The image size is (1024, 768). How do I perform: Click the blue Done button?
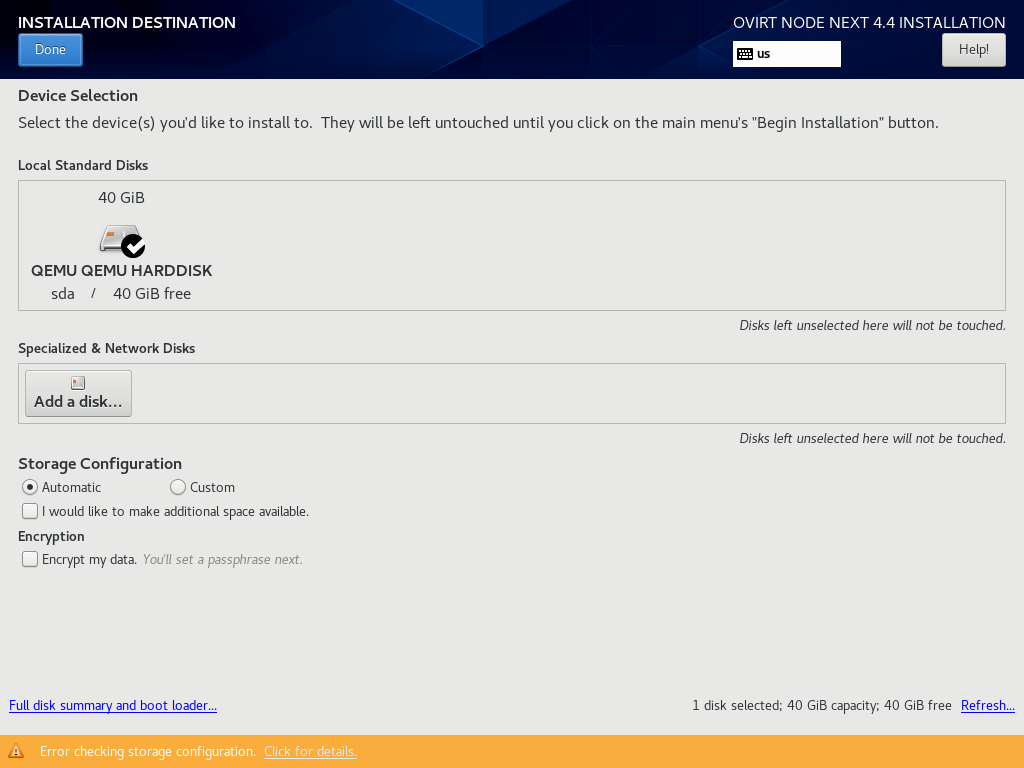coord(50,50)
